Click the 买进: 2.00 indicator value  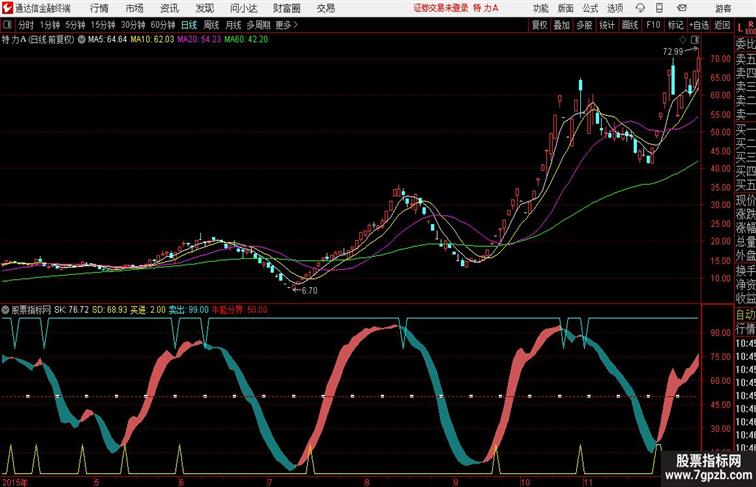click(148, 310)
